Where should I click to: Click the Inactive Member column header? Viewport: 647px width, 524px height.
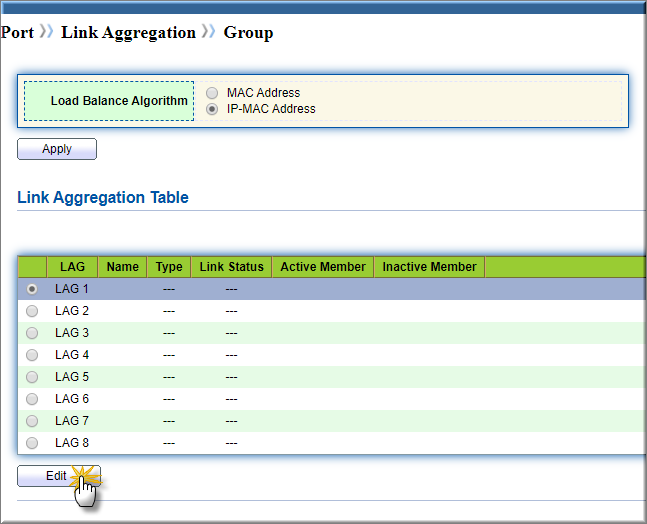[x=429, y=267]
